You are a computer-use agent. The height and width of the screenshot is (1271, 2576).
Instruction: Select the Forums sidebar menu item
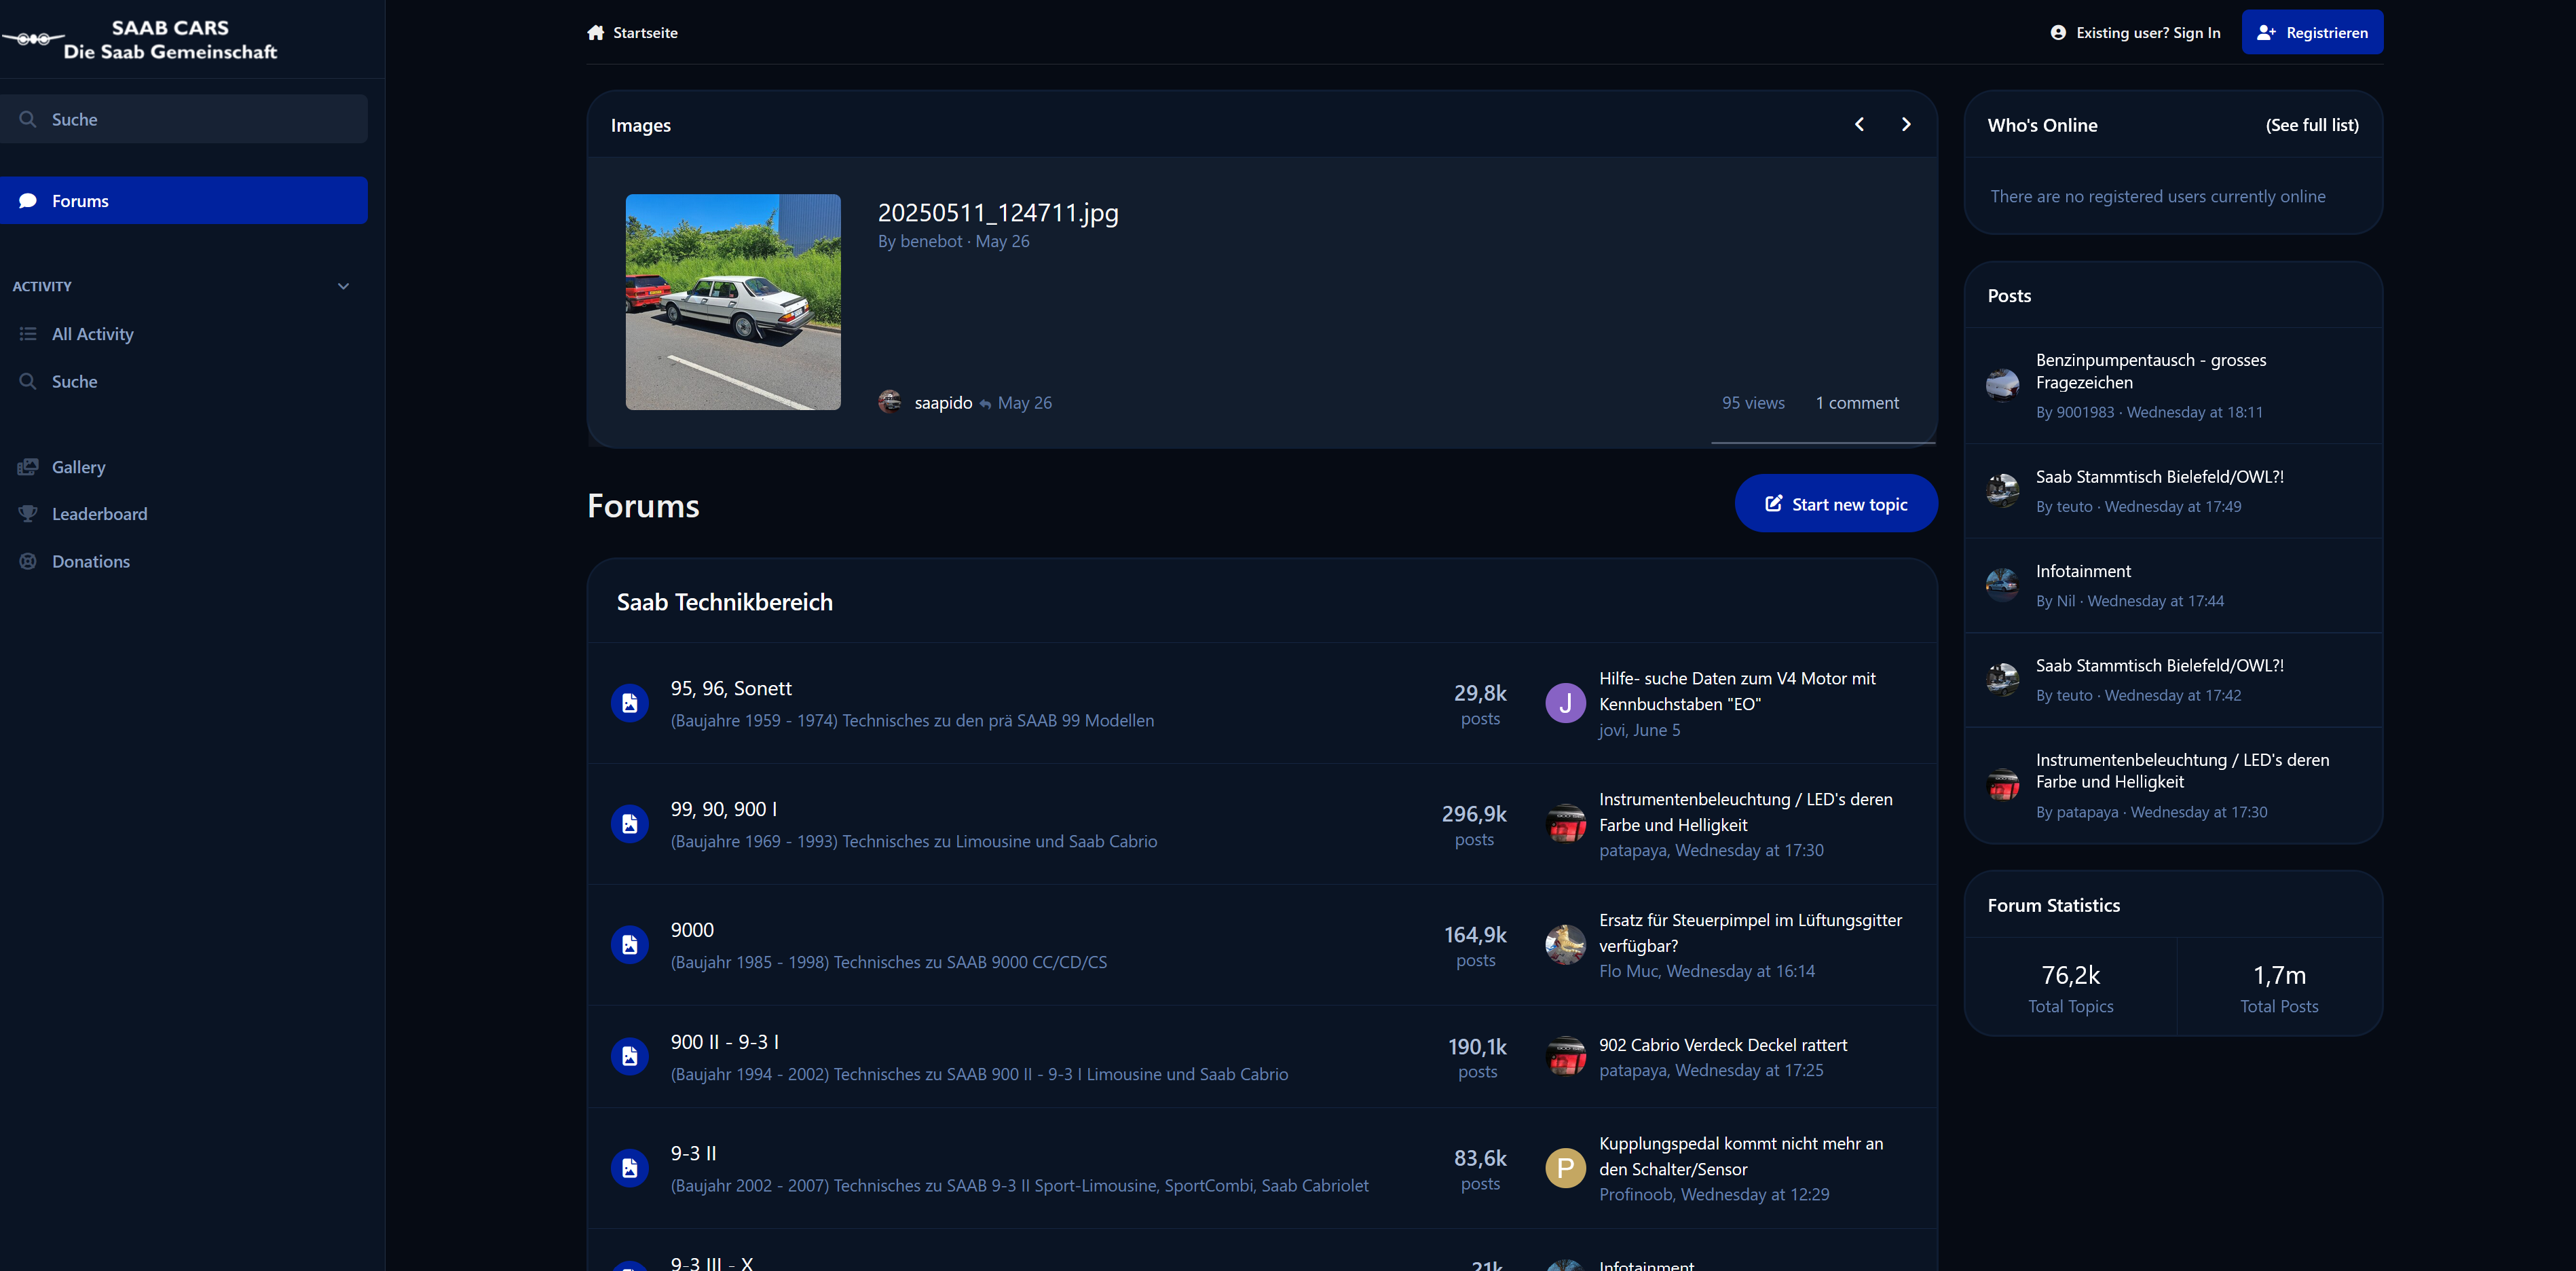click(184, 201)
